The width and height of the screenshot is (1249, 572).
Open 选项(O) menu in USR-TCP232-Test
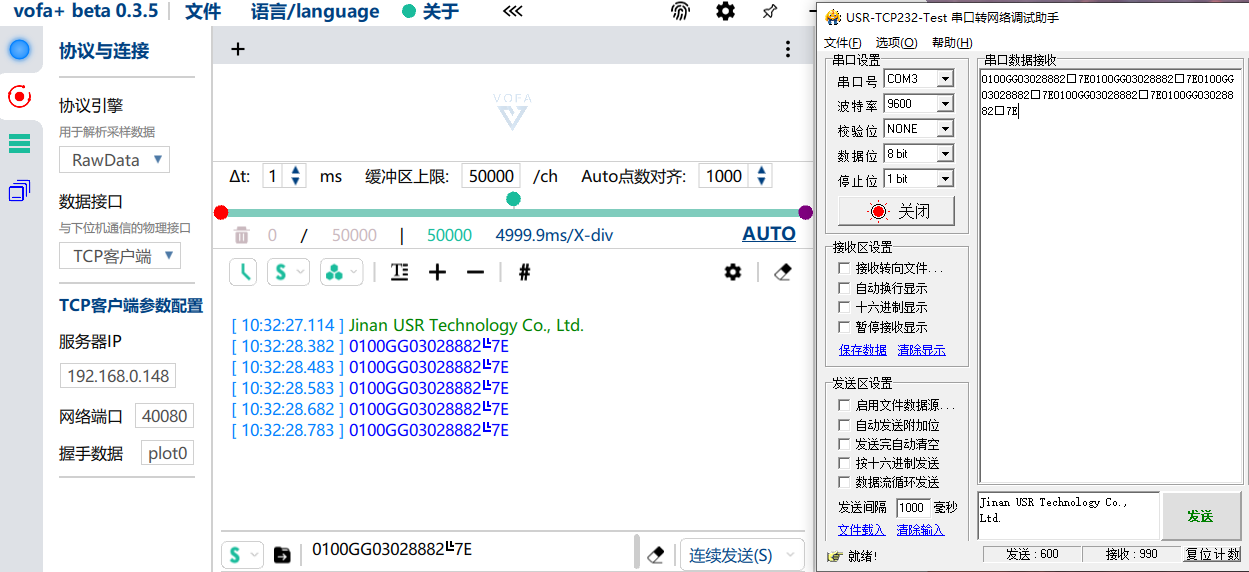click(x=896, y=43)
